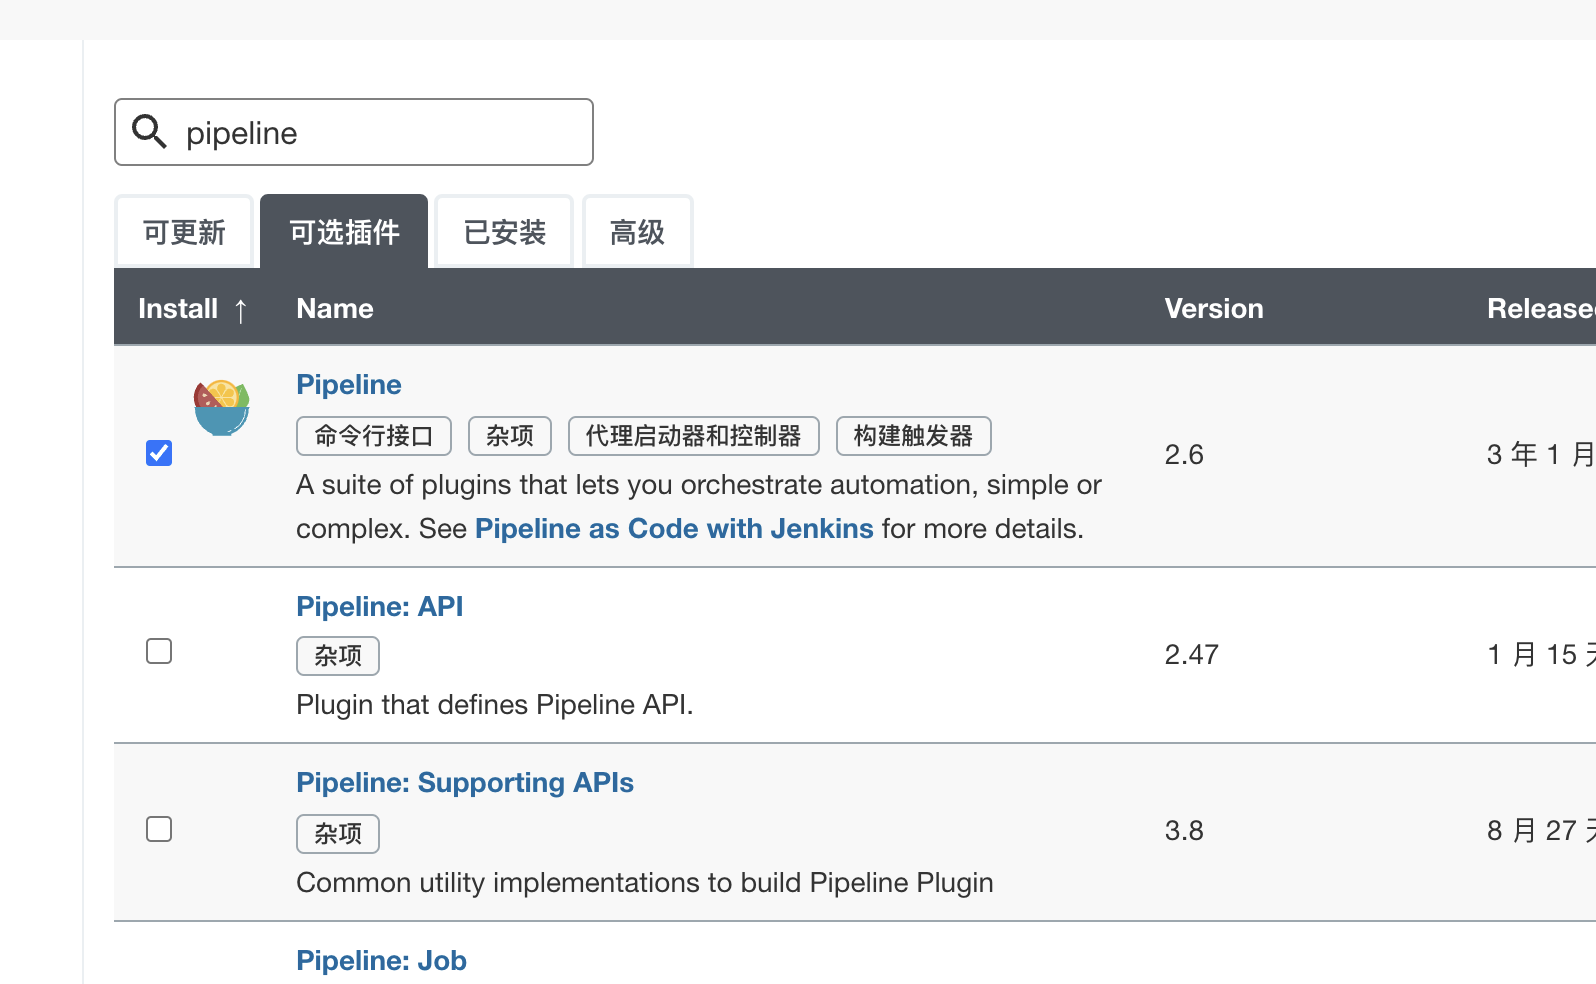Image resolution: width=1596 pixels, height=984 pixels.
Task: Go to the 高级 tab
Action: pos(637,232)
